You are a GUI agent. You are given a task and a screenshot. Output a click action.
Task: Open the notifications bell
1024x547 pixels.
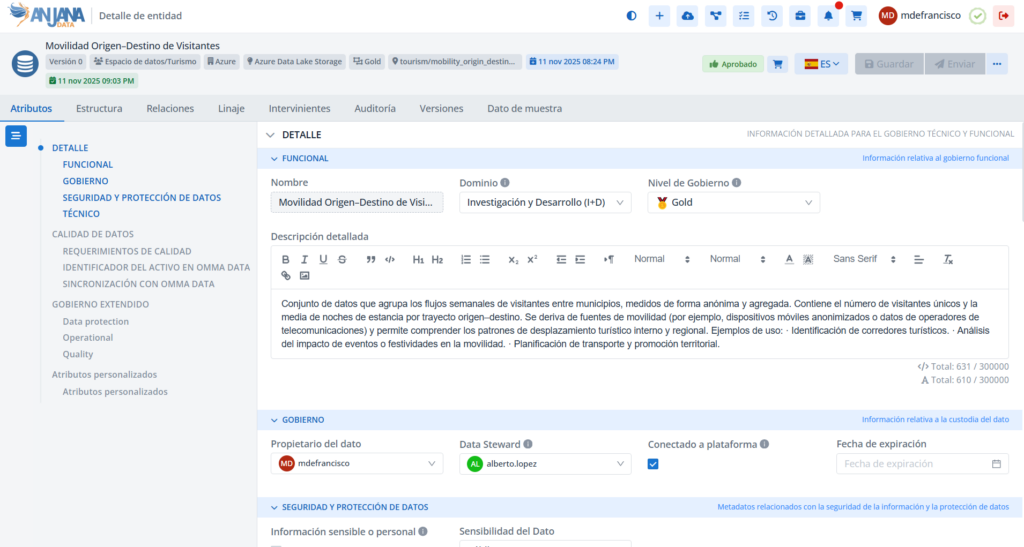(x=828, y=16)
